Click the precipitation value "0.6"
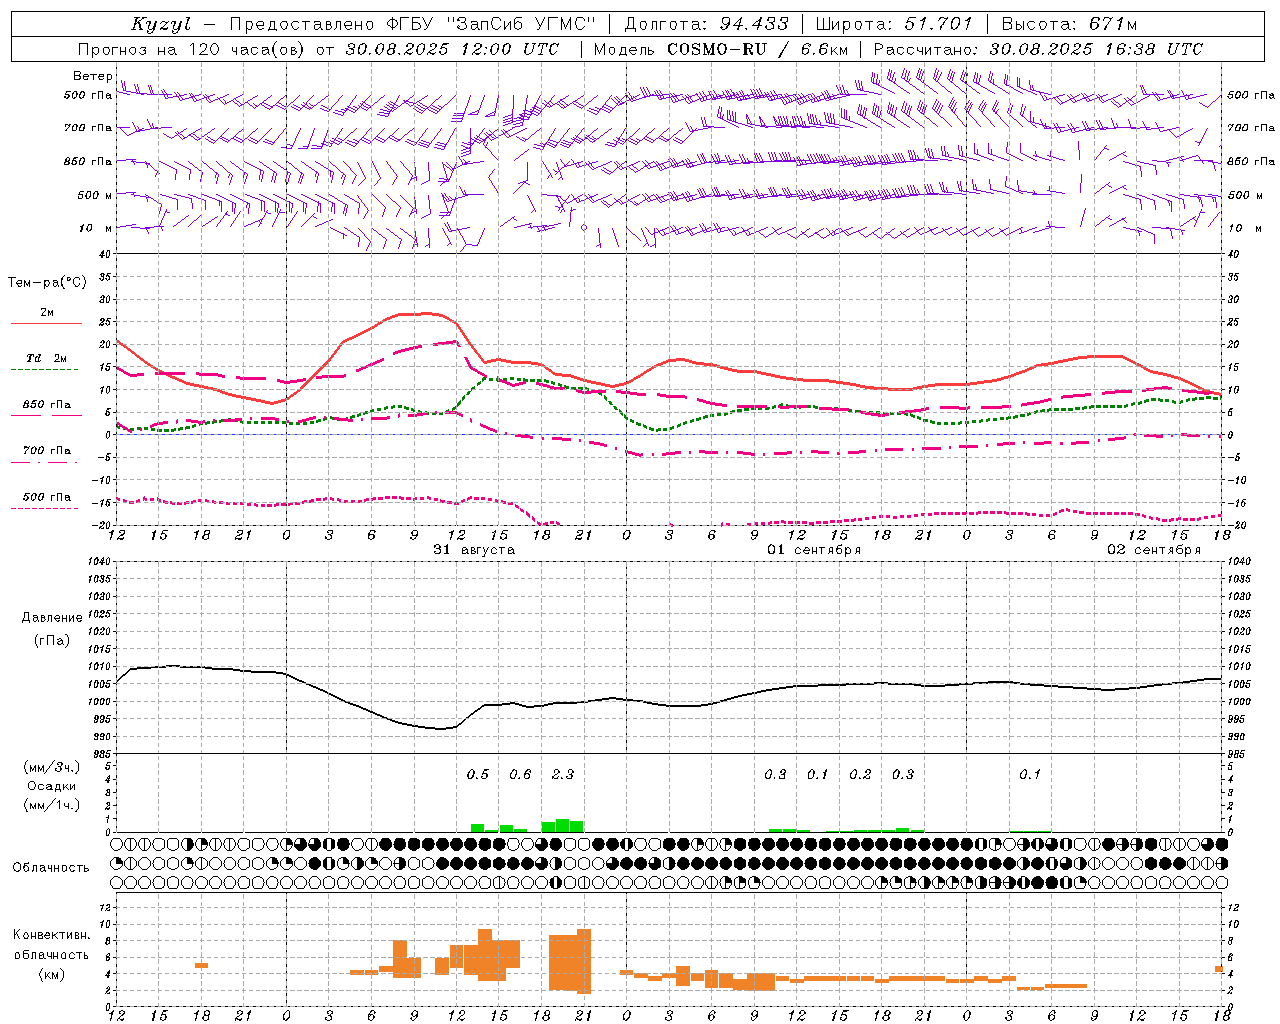1280x1024 pixels. pyautogui.click(x=520, y=774)
